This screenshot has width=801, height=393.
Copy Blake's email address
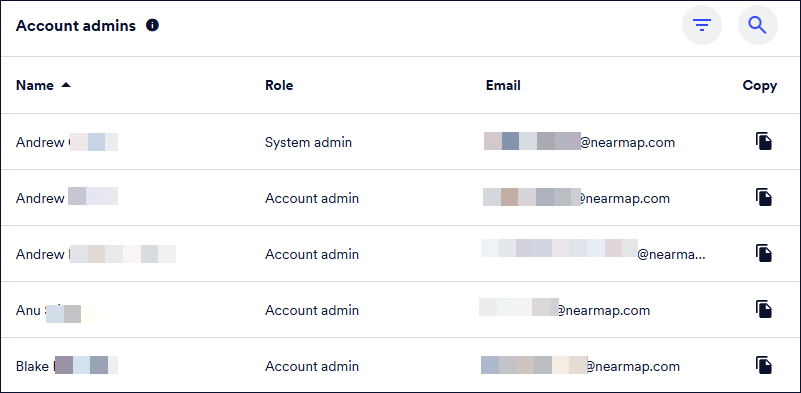(x=764, y=365)
